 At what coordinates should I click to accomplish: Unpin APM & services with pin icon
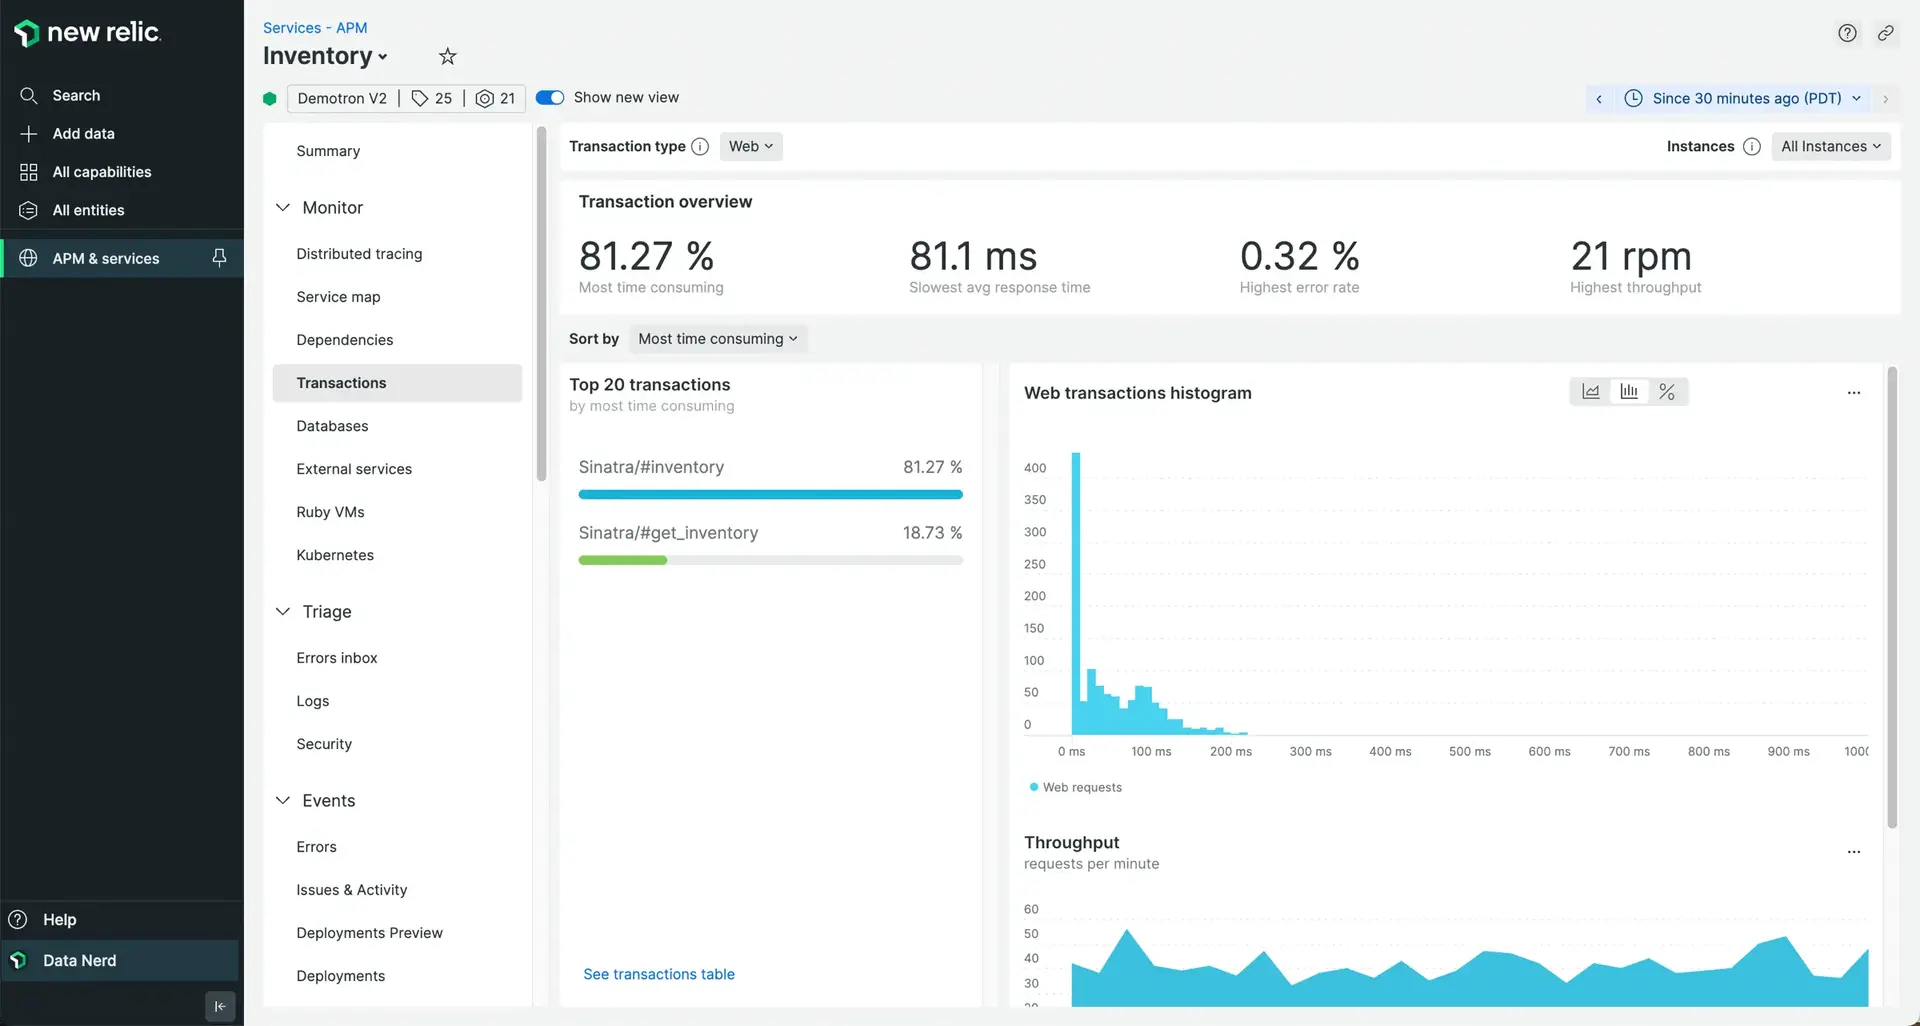coord(219,258)
